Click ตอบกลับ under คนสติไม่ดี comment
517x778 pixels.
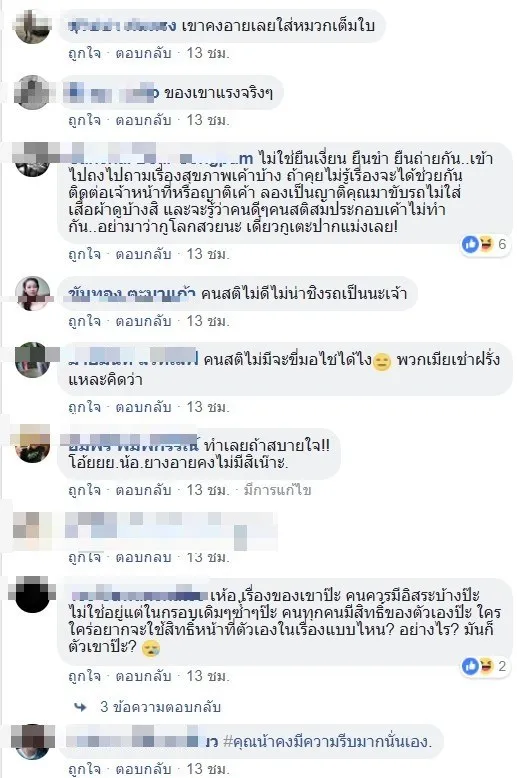tap(143, 321)
